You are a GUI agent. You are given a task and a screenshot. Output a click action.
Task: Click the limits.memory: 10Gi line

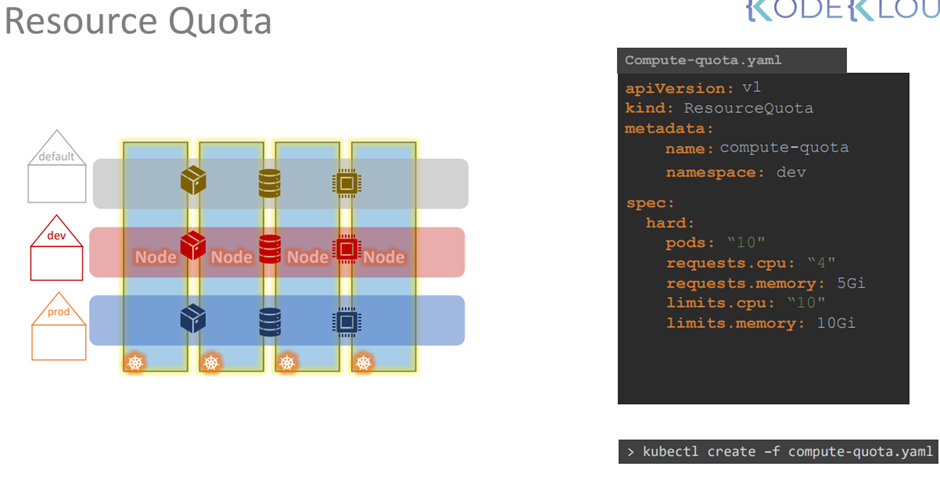coord(761,323)
